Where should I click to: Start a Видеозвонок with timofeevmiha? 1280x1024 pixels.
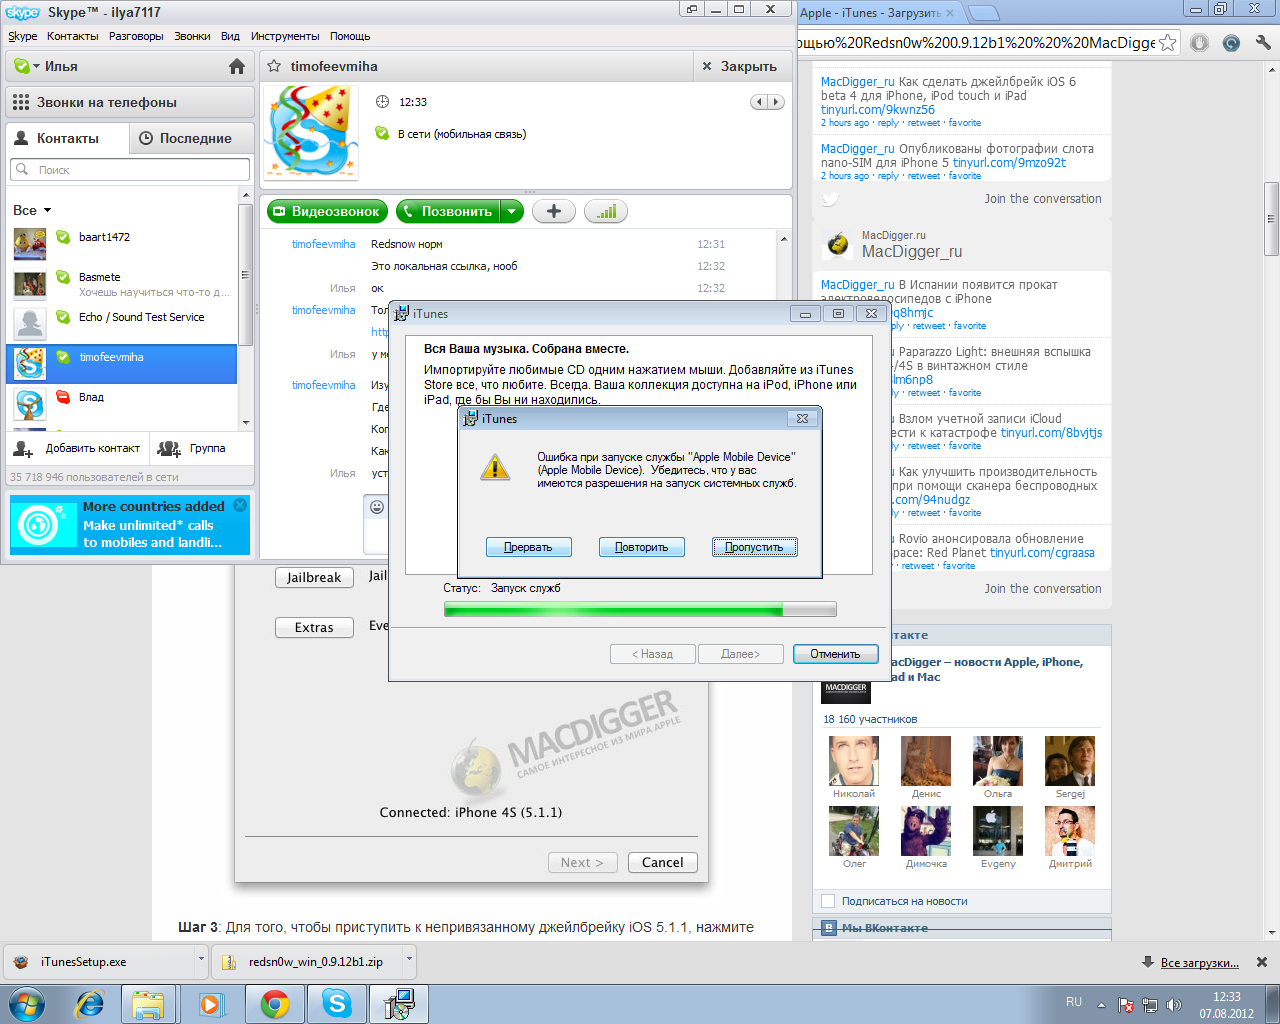coord(327,211)
